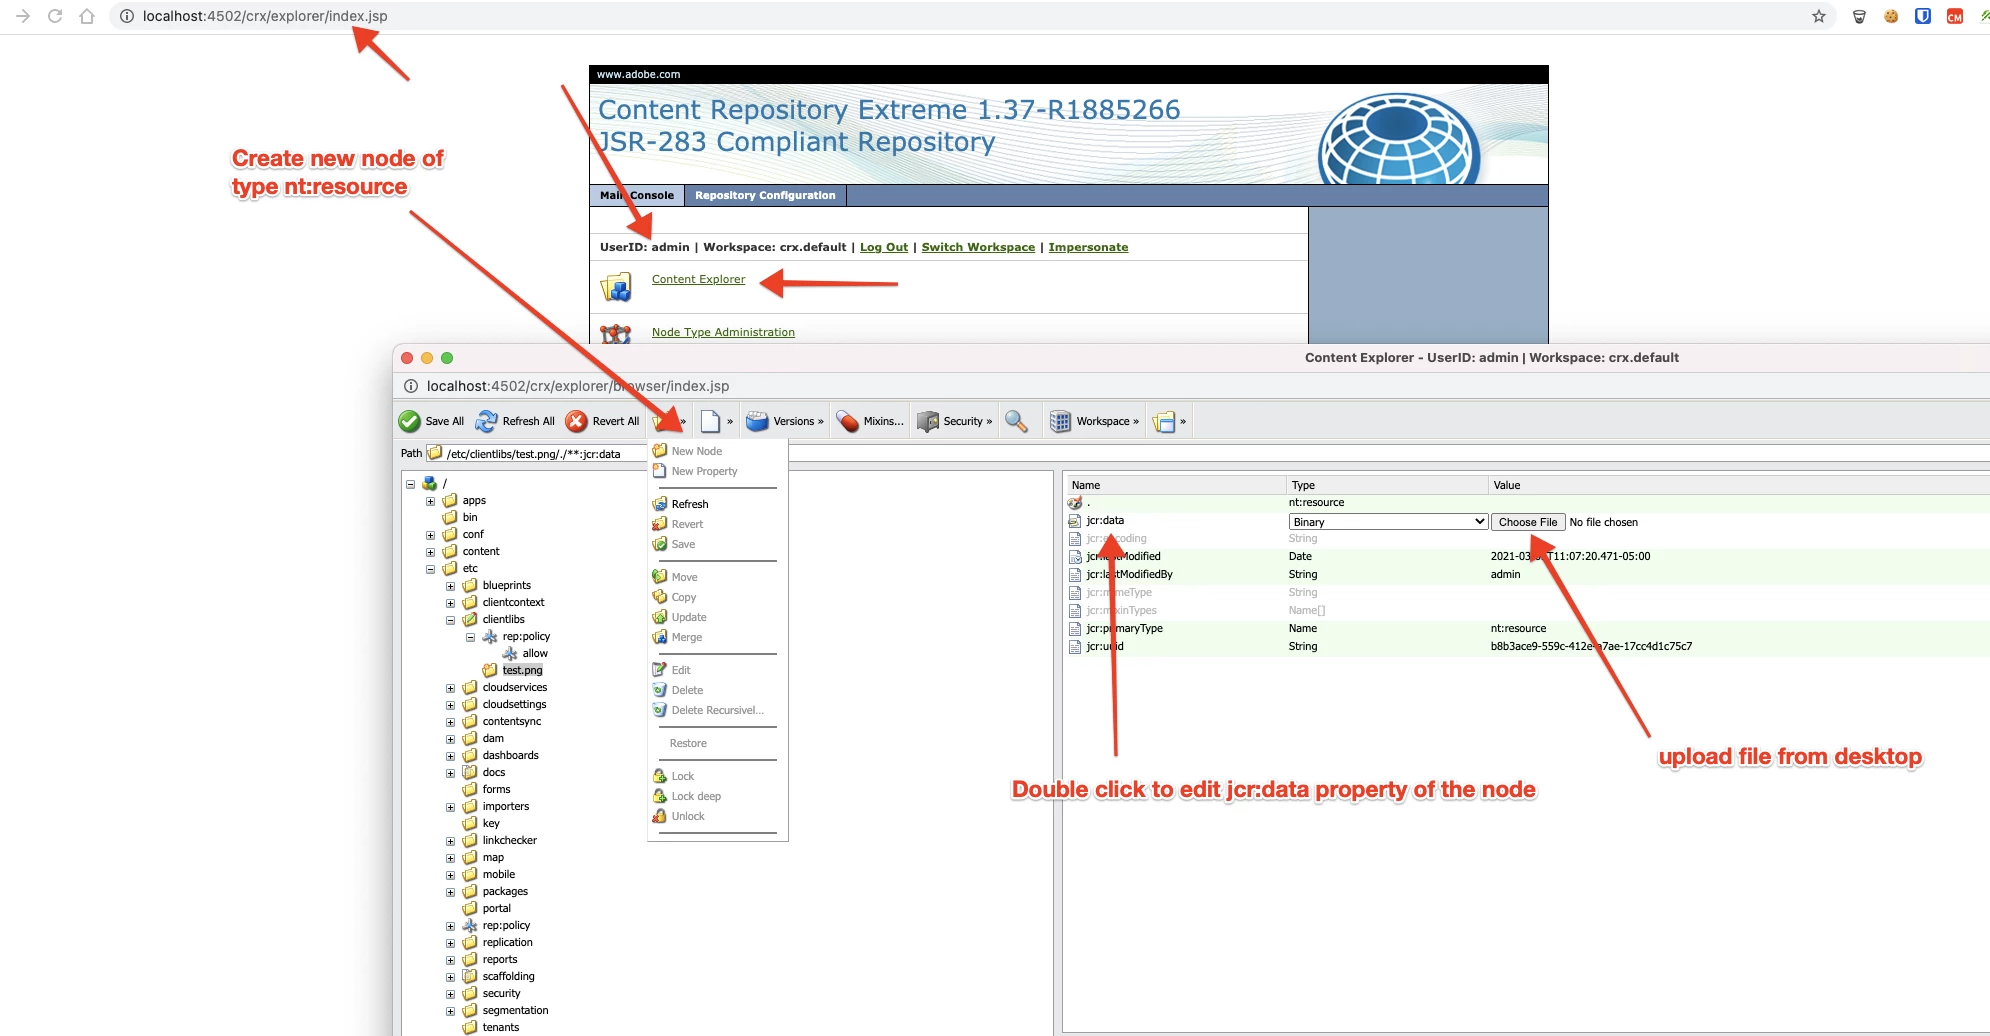Click the cookie extension icon
Viewport: 1990px width, 1036px height.
point(1891,16)
